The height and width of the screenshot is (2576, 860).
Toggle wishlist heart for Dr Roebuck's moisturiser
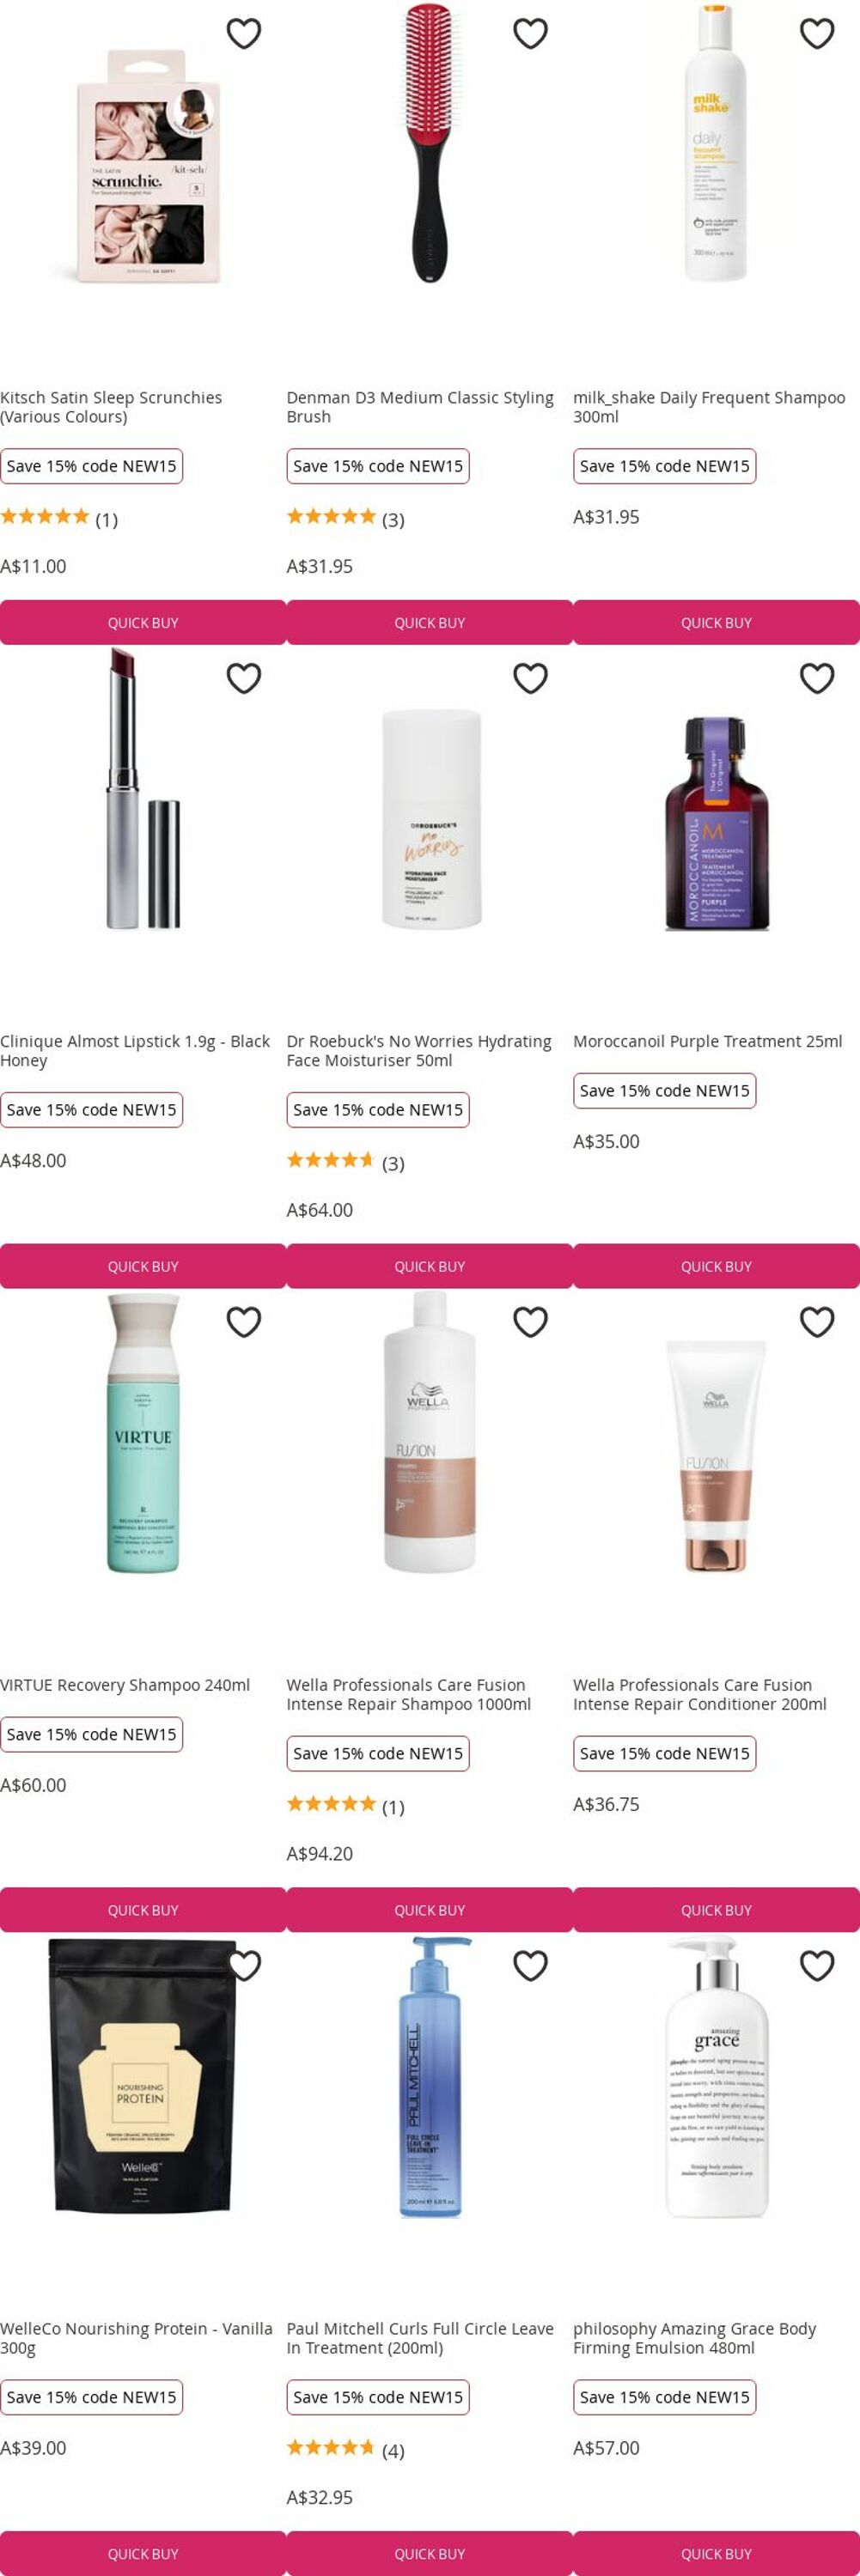(530, 678)
